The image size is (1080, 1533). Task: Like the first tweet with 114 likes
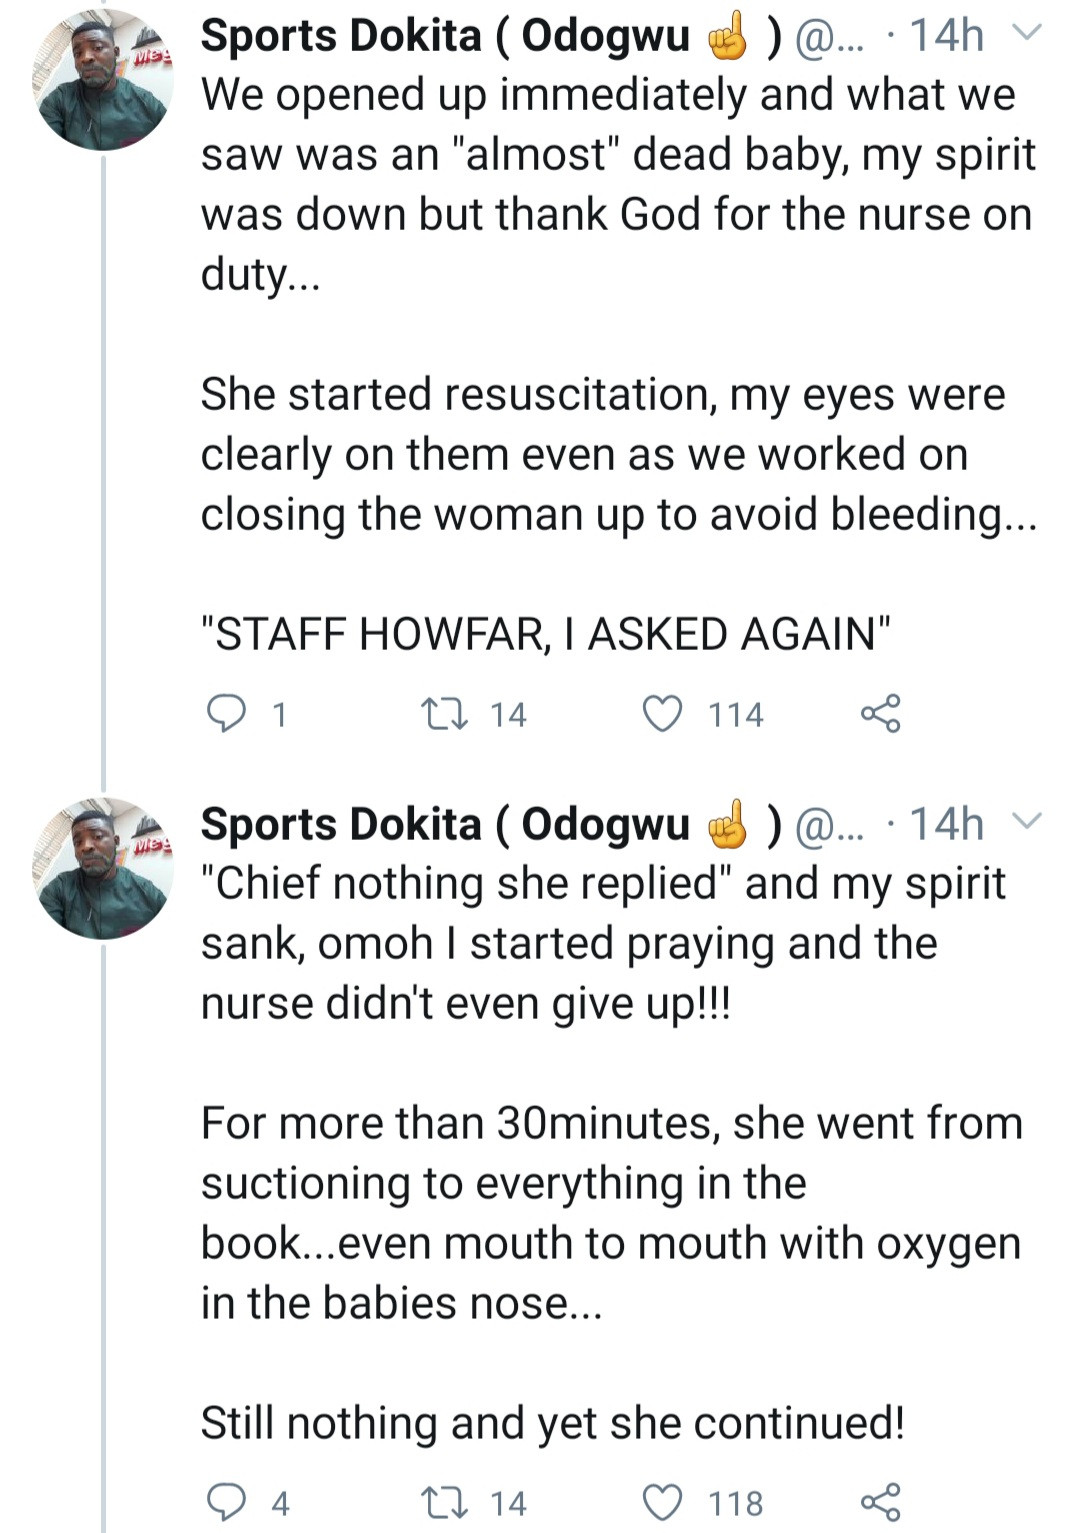point(662,714)
